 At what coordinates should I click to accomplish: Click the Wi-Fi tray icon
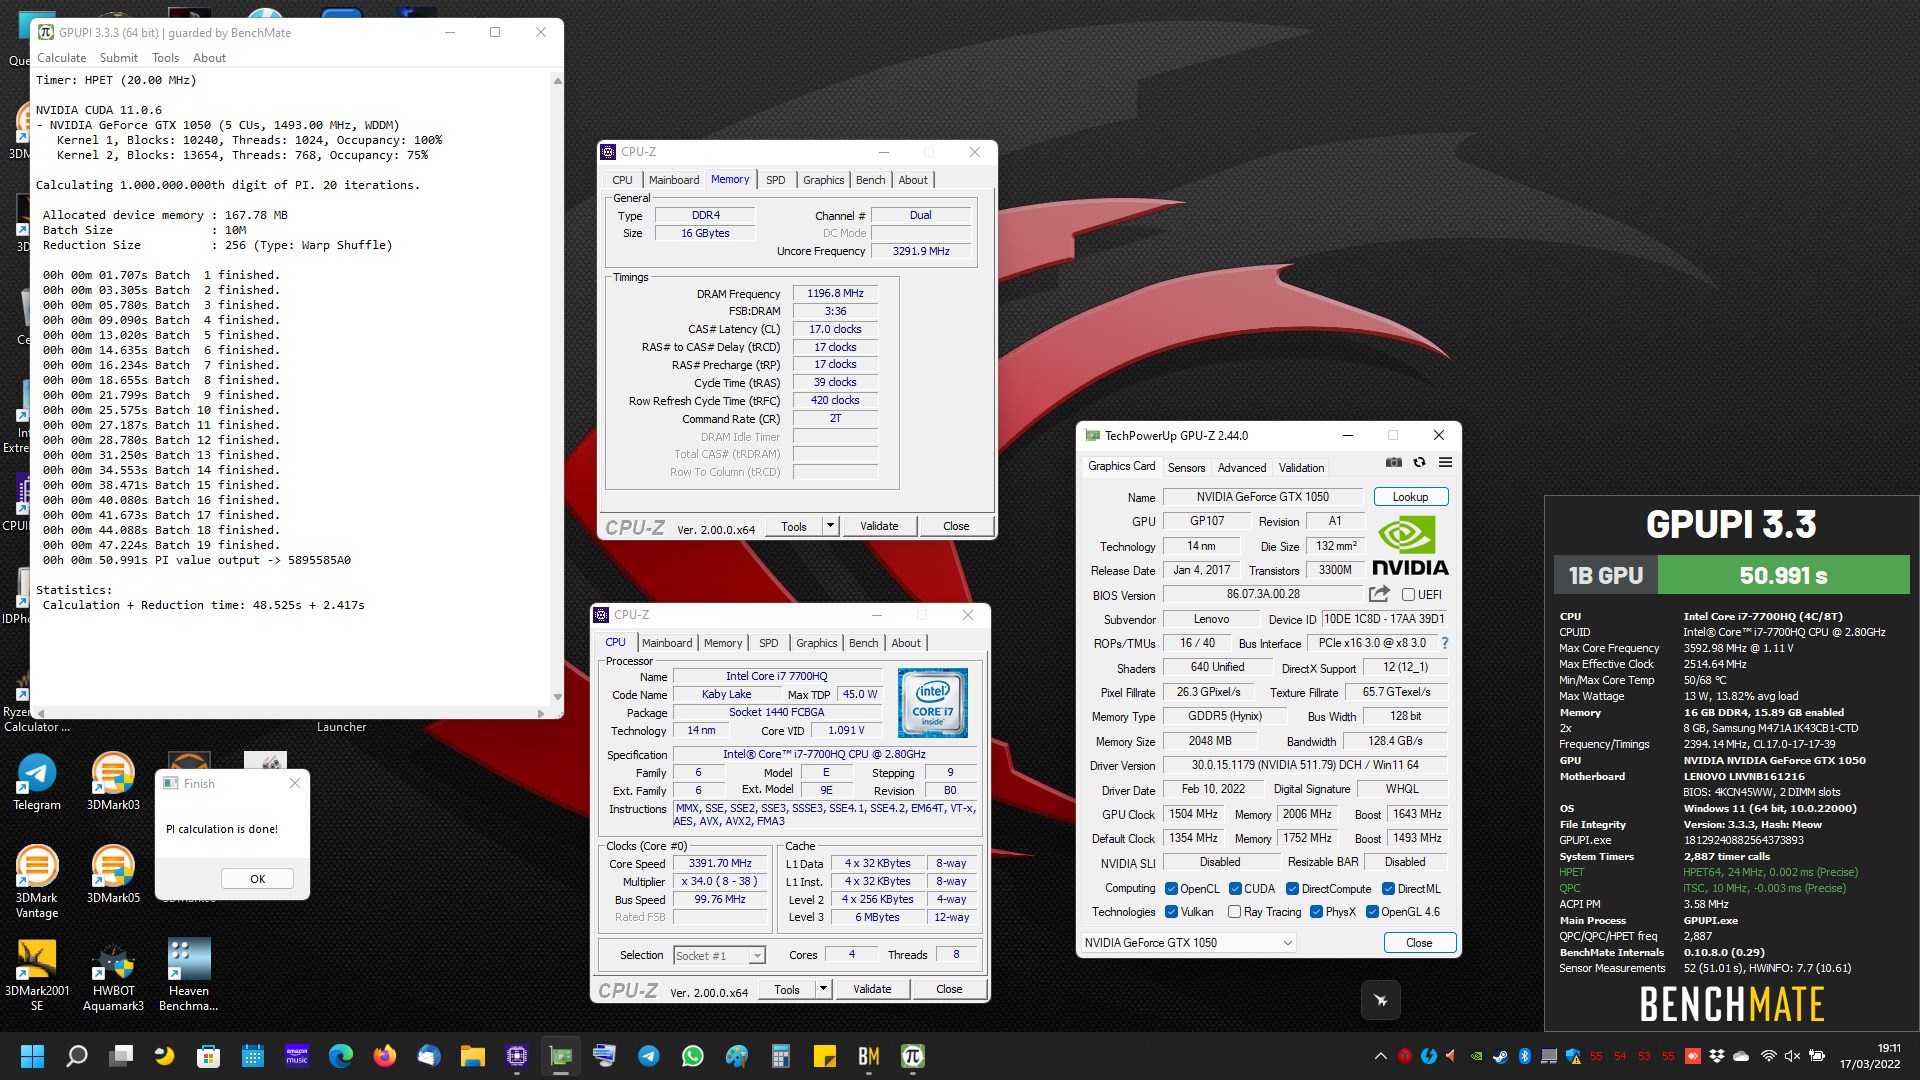pos(1768,1056)
